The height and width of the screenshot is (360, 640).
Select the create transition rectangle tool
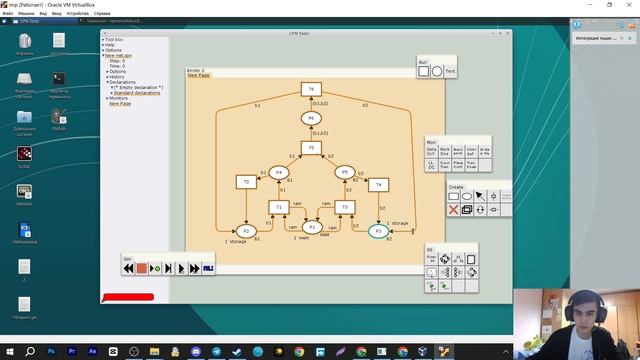(453, 197)
